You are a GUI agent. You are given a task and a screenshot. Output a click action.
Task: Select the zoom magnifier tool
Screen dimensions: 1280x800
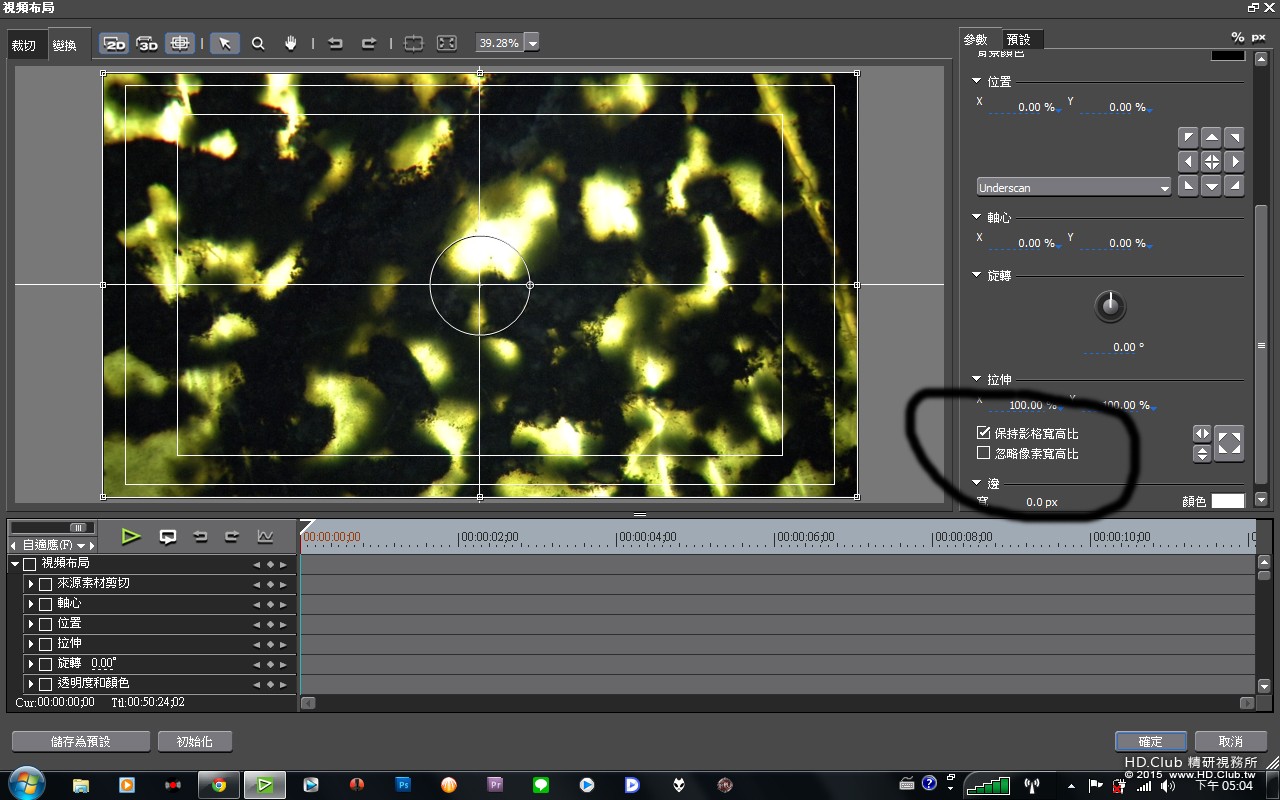tap(258, 43)
